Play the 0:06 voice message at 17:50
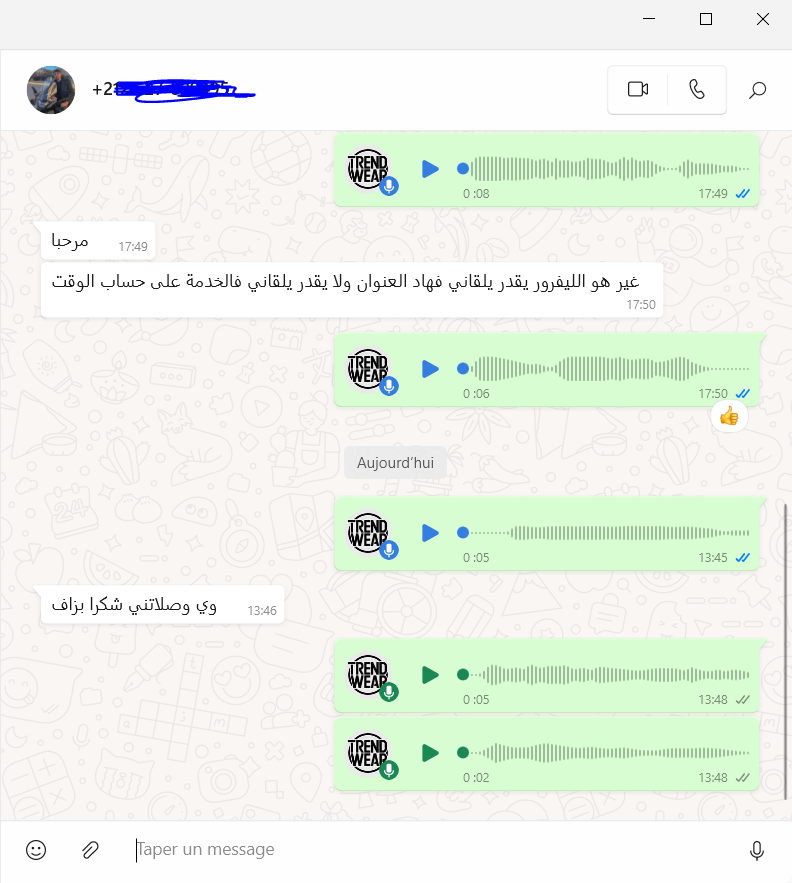This screenshot has width=792, height=883. pyautogui.click(x=430, y=369)
